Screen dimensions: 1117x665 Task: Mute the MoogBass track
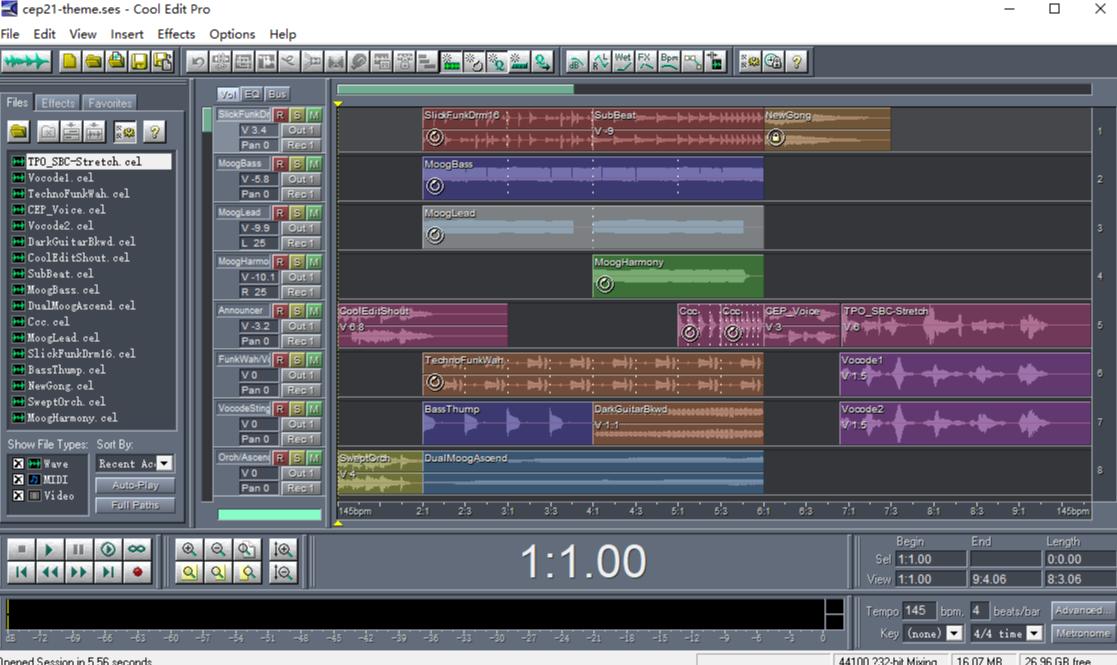click(314, 164)
